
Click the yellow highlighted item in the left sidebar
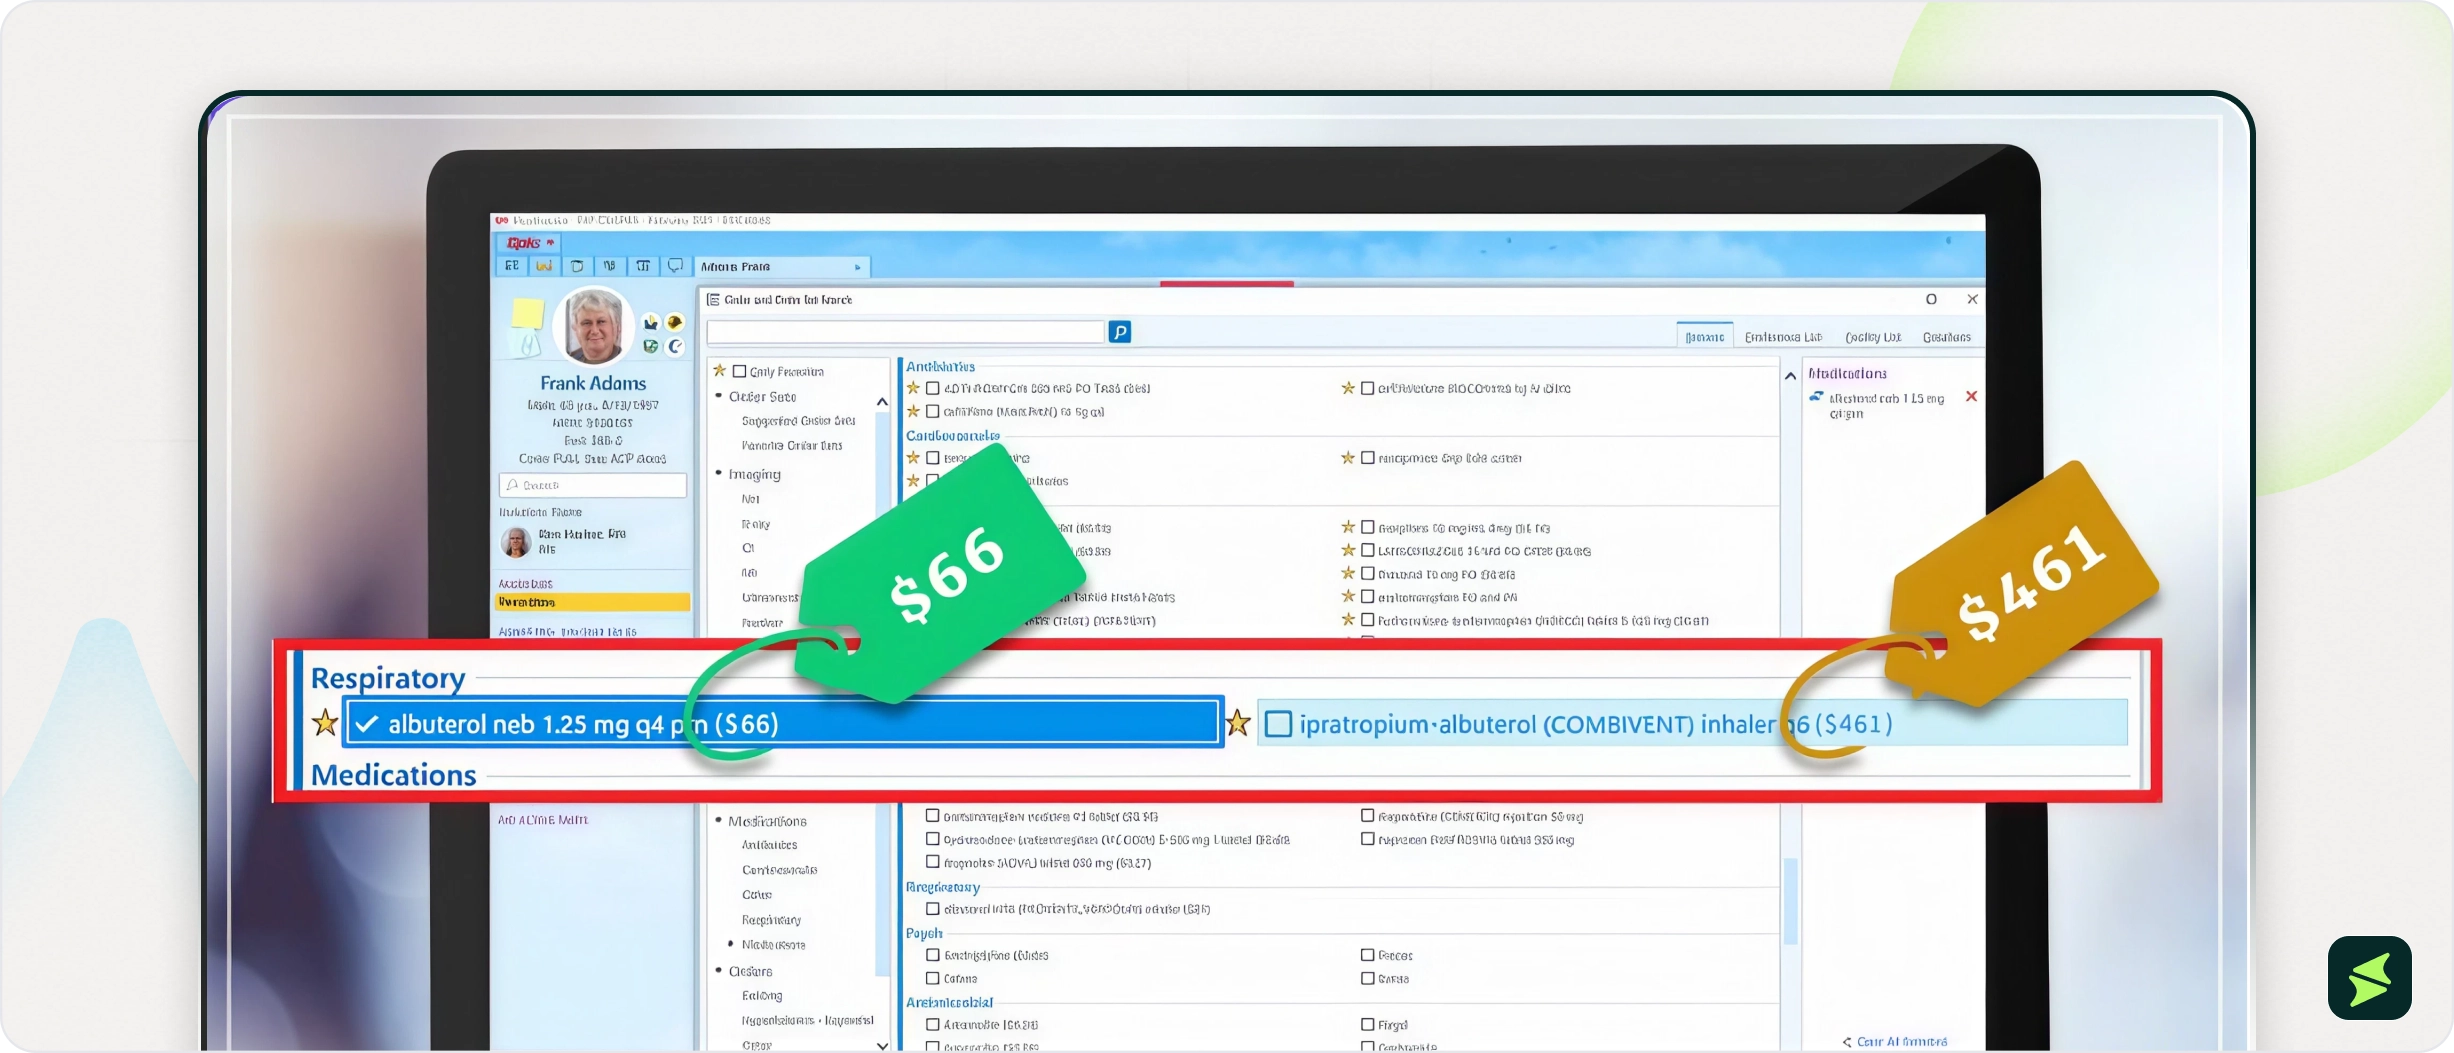(x=593, y=602)
